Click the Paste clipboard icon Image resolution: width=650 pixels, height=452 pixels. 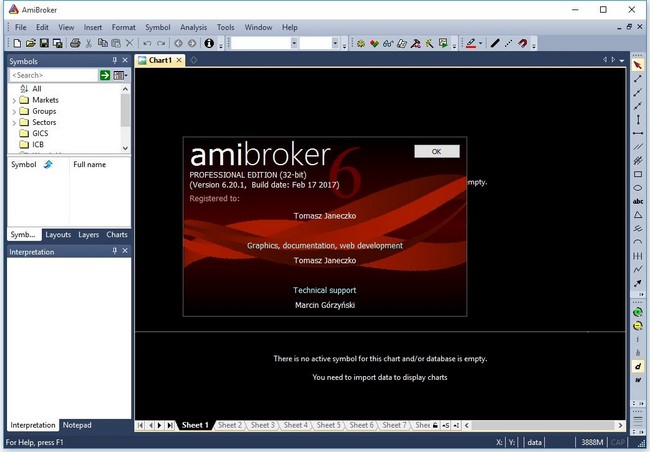pyautogui.click(x=116, y=43)
